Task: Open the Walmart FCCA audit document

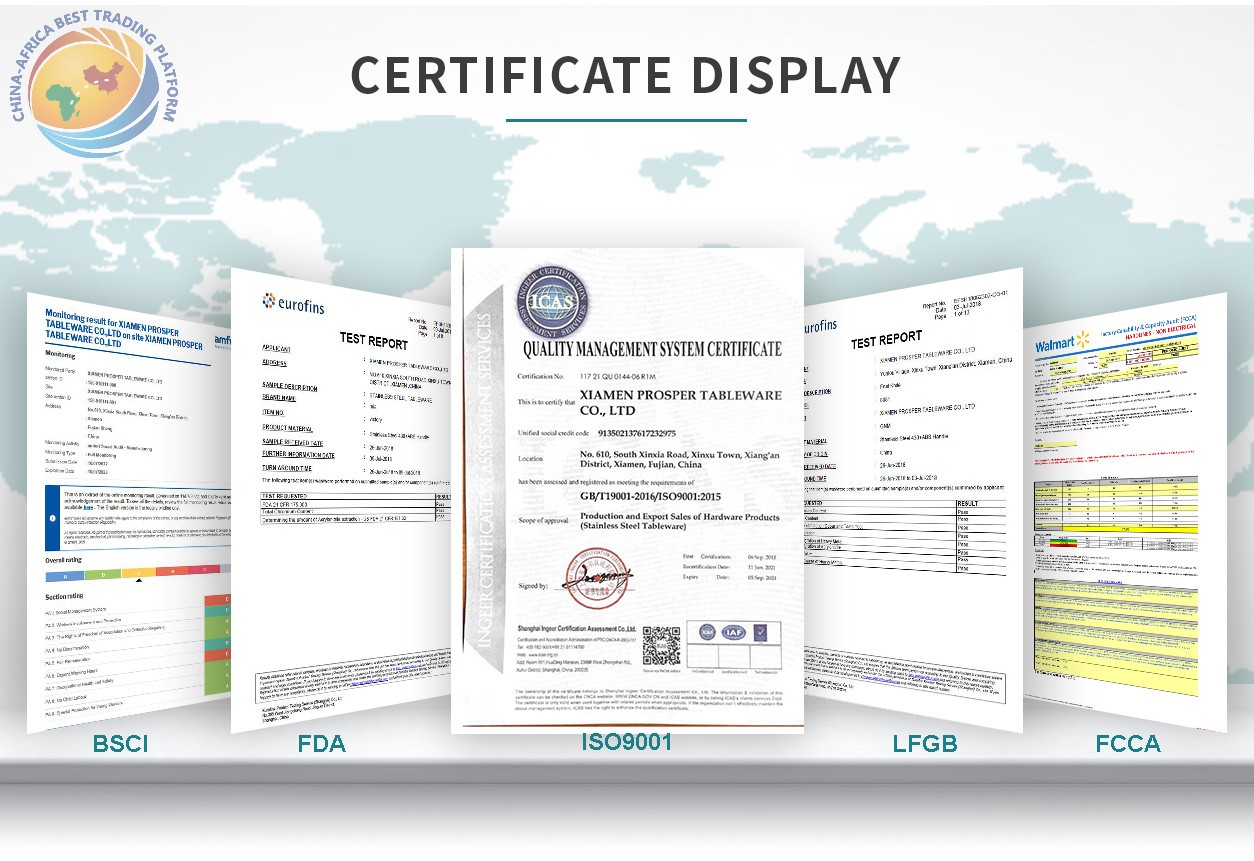Action: click(x=1125, y=512)
